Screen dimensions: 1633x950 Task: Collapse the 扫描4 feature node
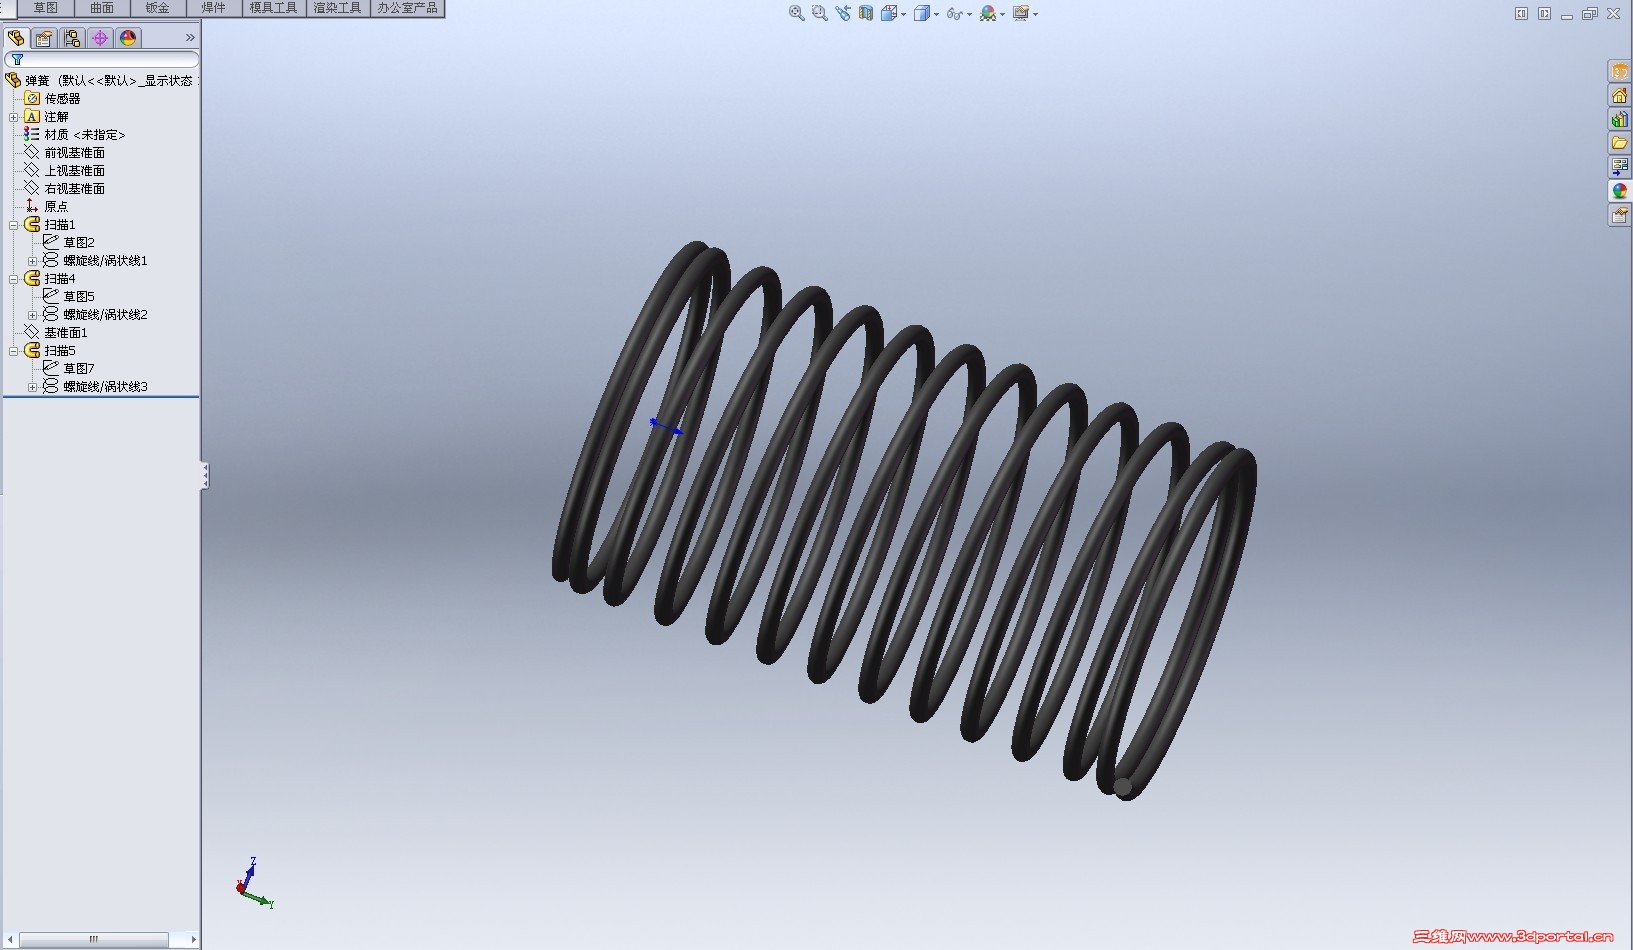[x=14, y=279]
